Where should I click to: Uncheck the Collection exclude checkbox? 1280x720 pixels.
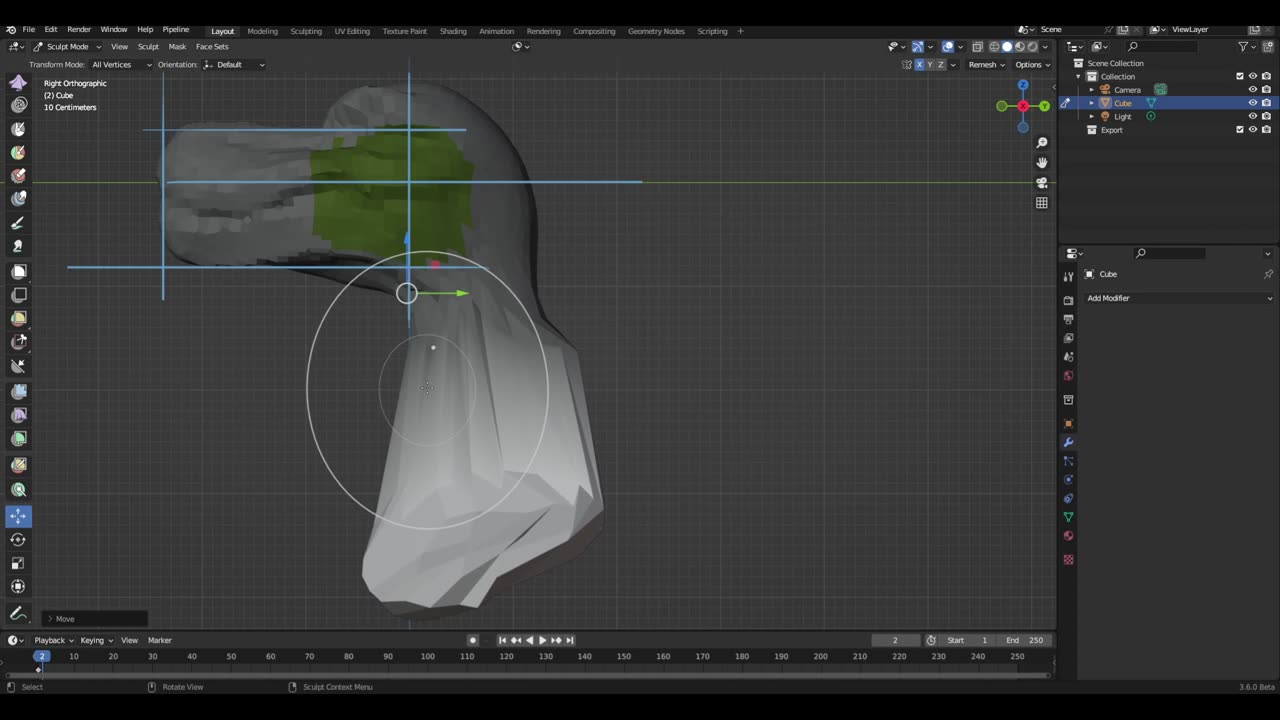[1240, 76]
